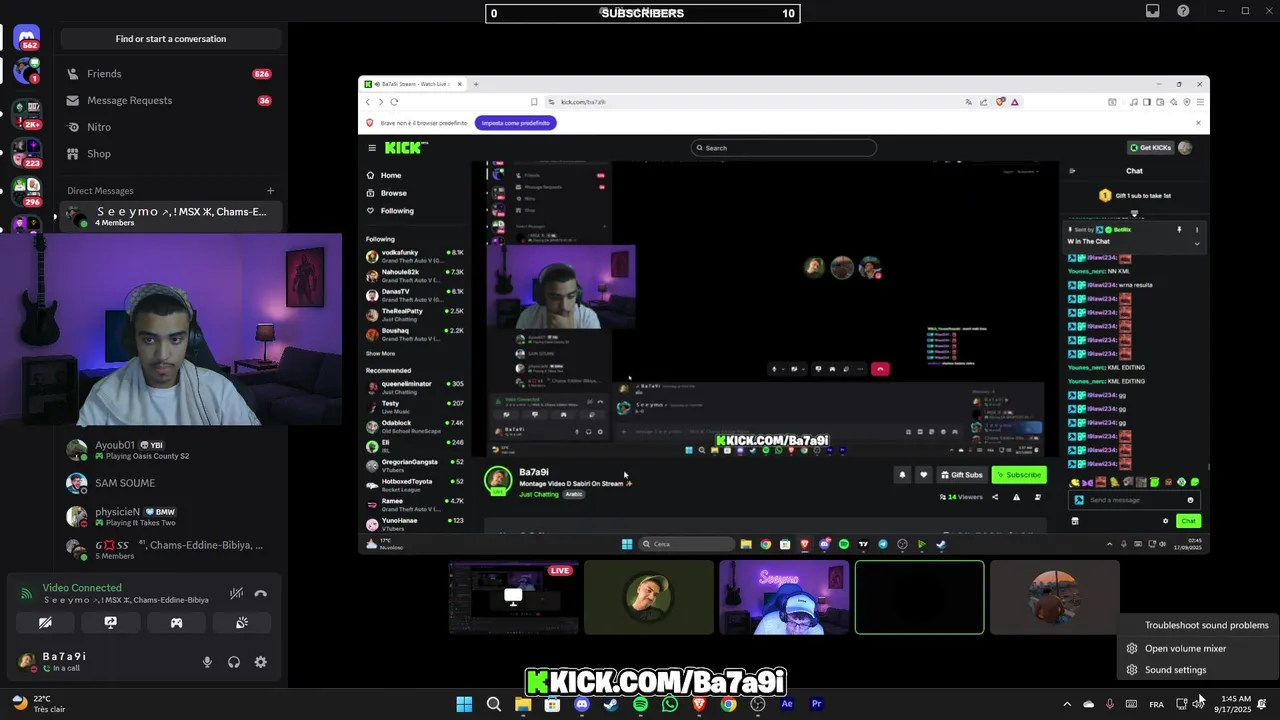Select the Seeyma webcam thumbnail
The width and height of the screenshot is (1280, 720).
coord(784,597)
